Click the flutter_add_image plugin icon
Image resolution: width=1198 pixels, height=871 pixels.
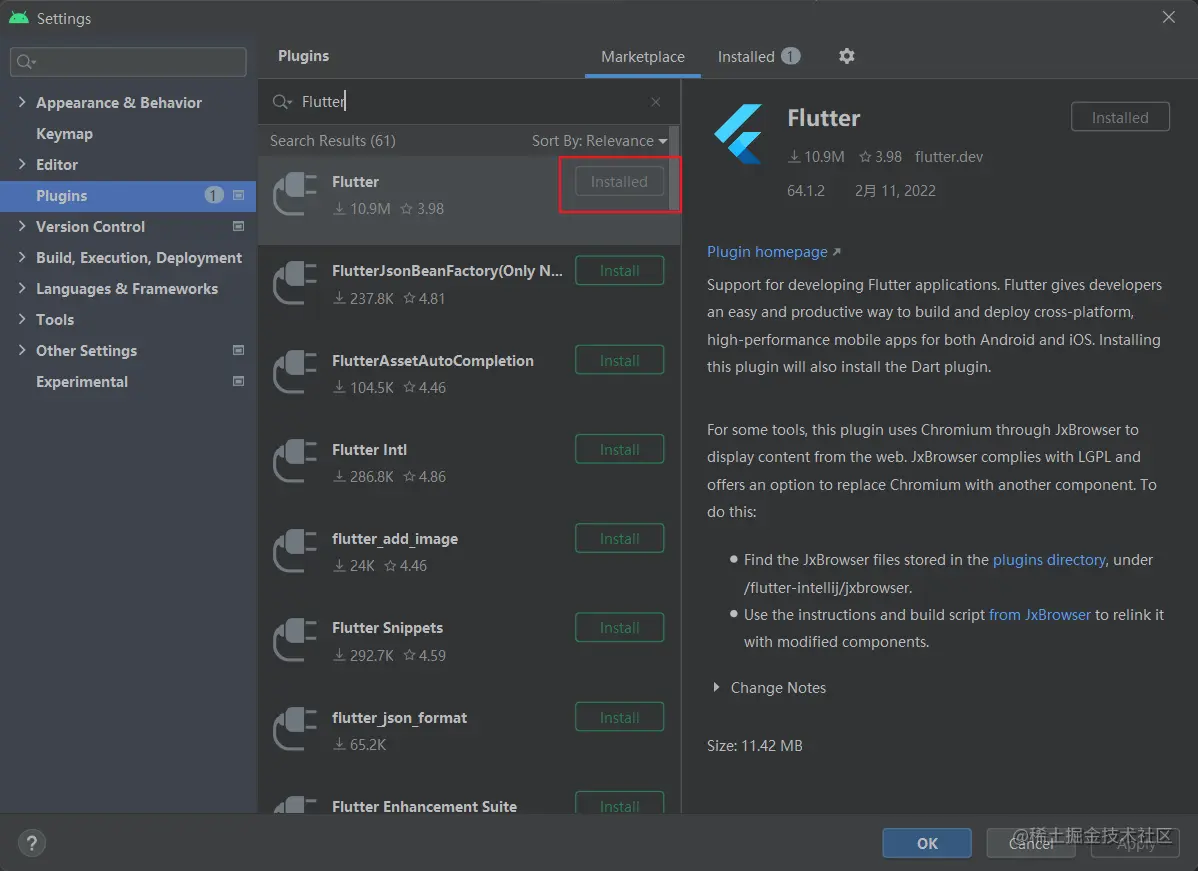tap(295, 552)
